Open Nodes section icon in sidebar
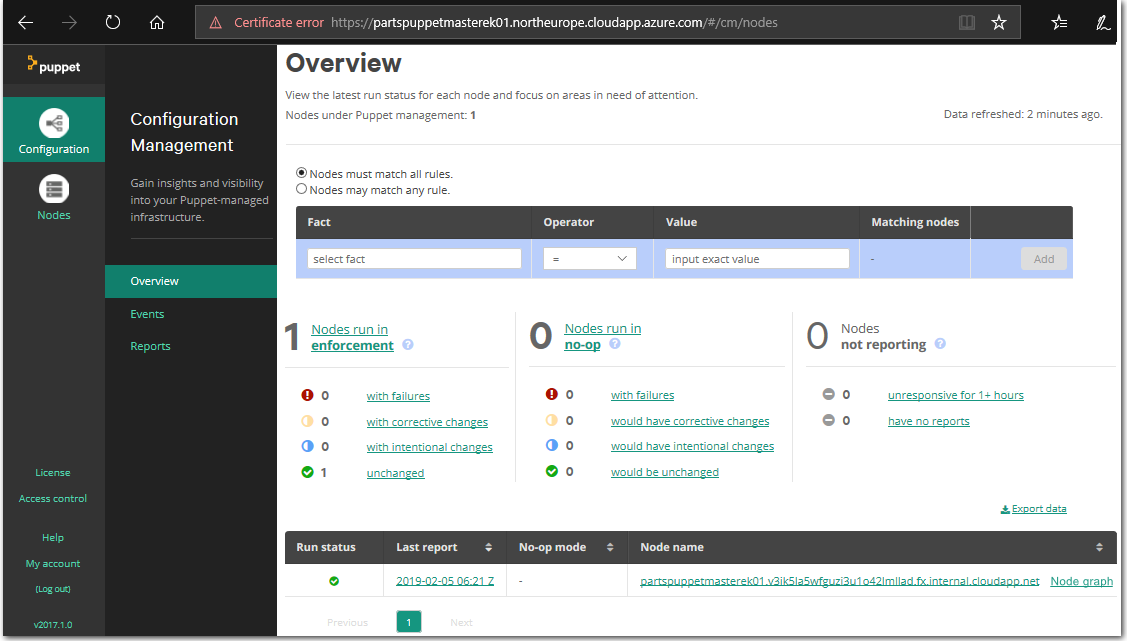1127x641 pixels. point(54,189)
